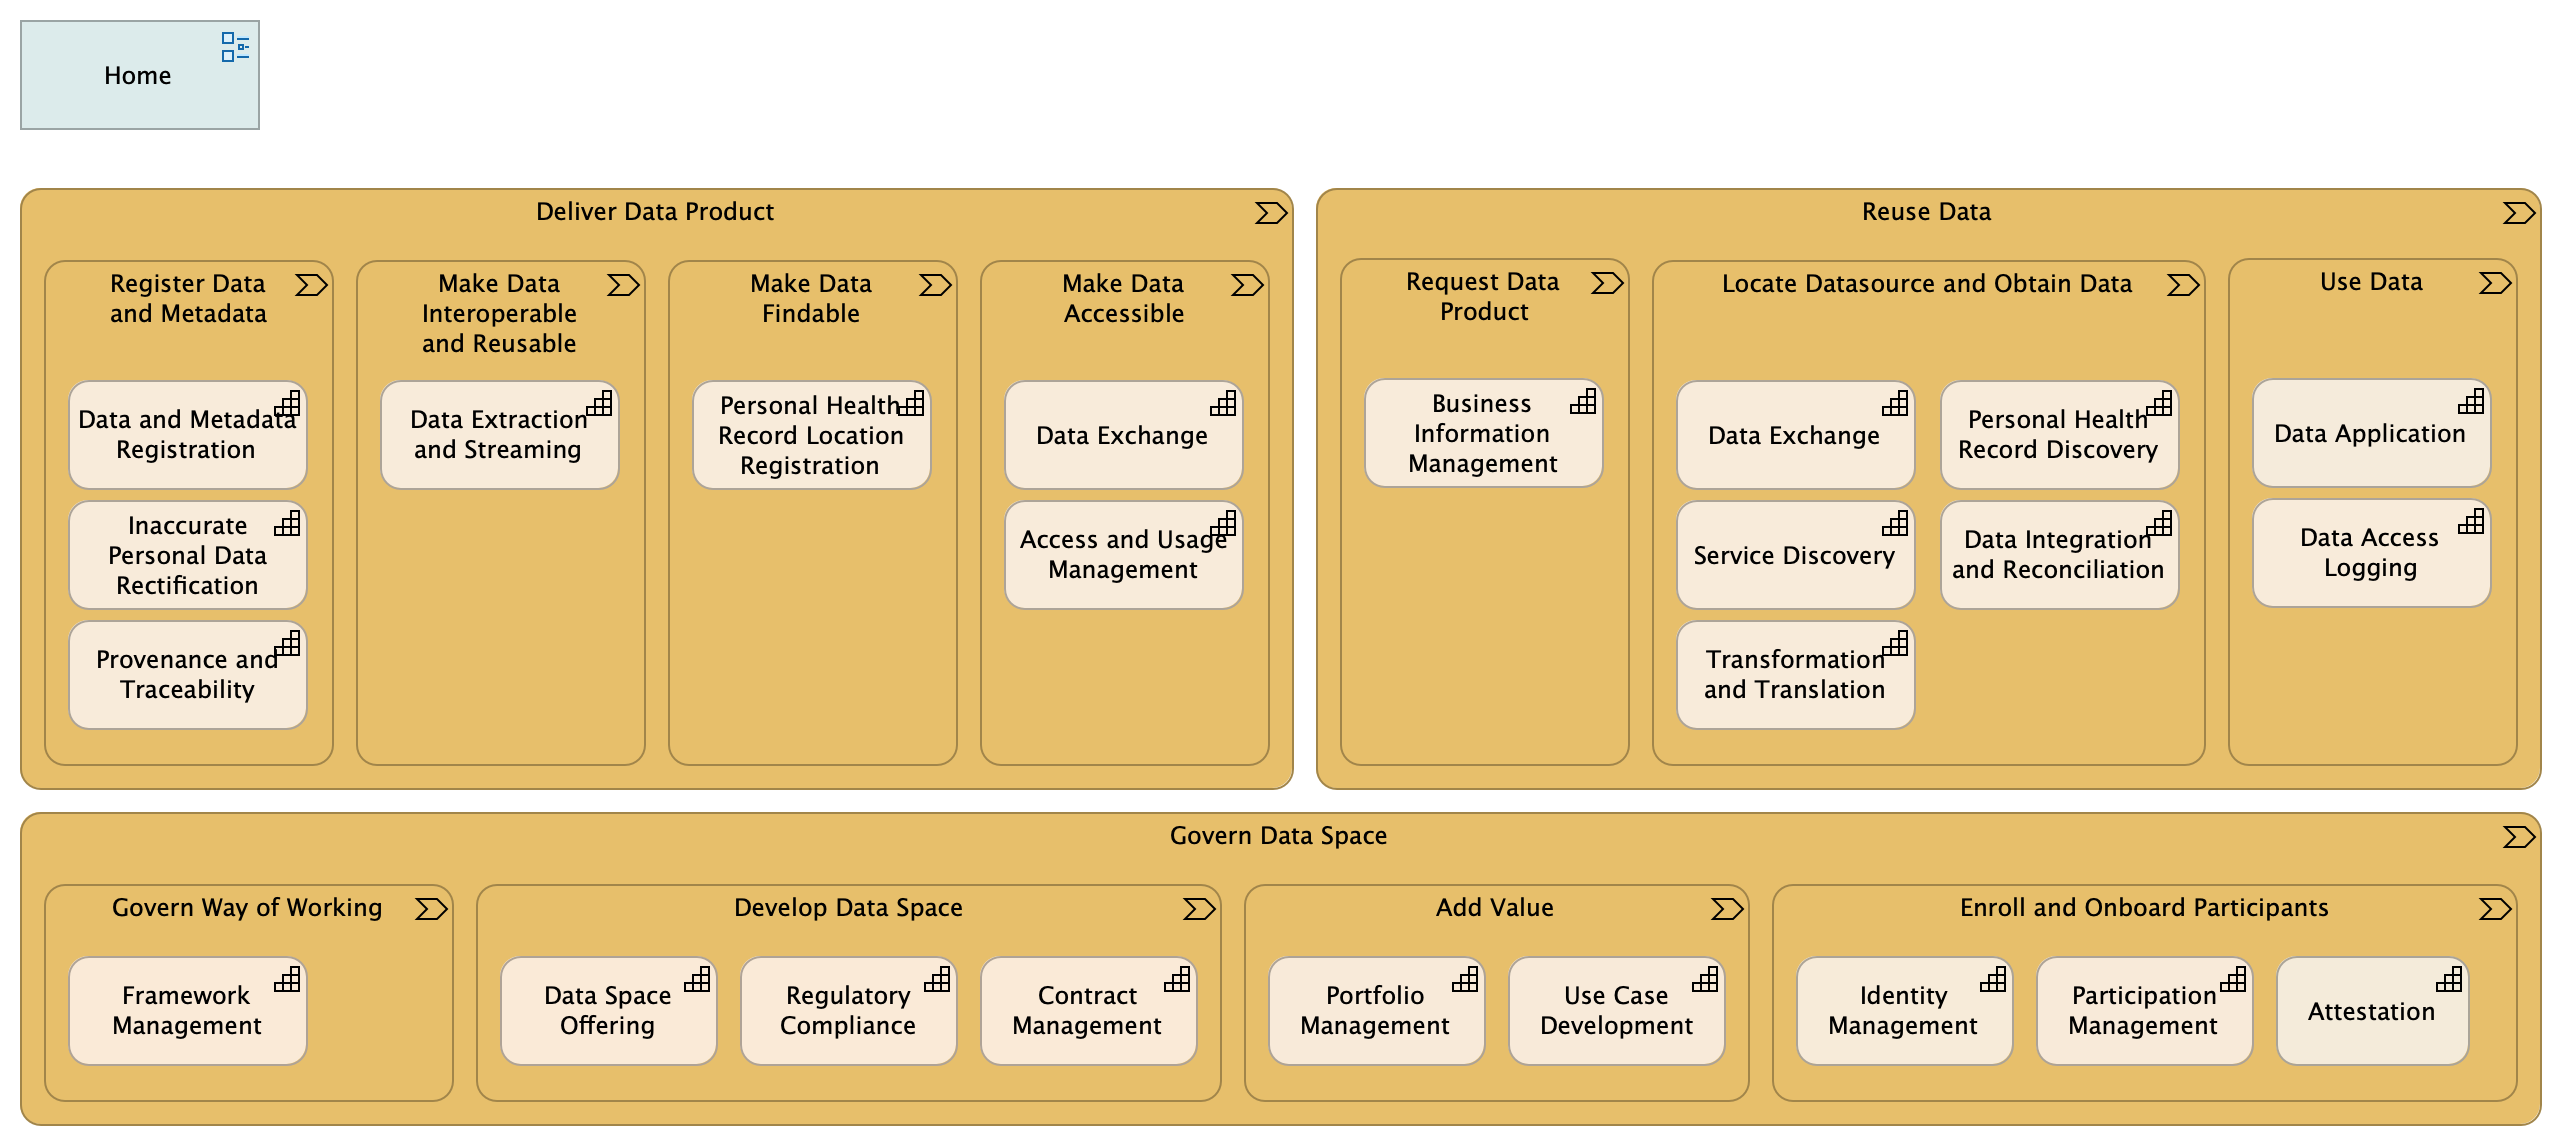Click the arrow icon on Add Value

pyautogui.click(x=1726, y=909)
